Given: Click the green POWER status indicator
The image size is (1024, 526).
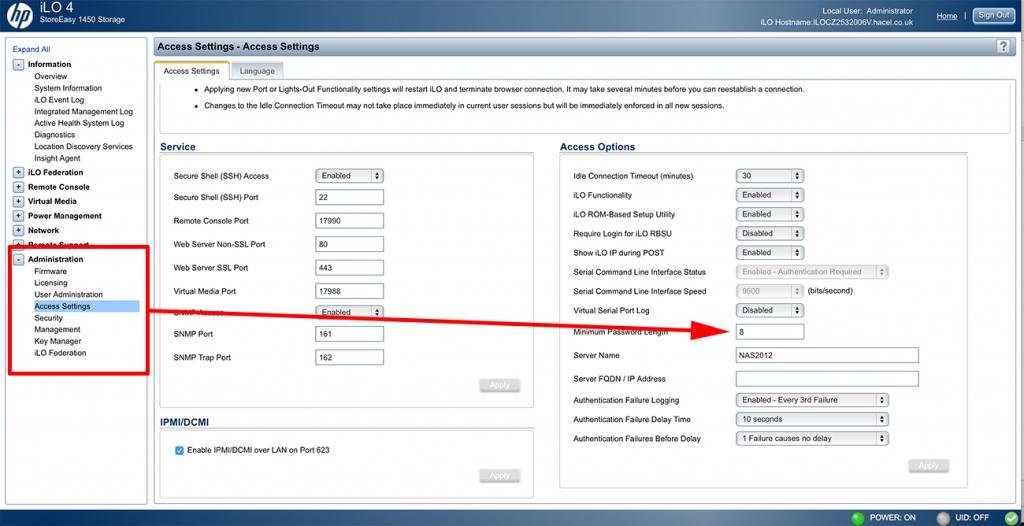Looking at the screenshot, I should [857, 518].
